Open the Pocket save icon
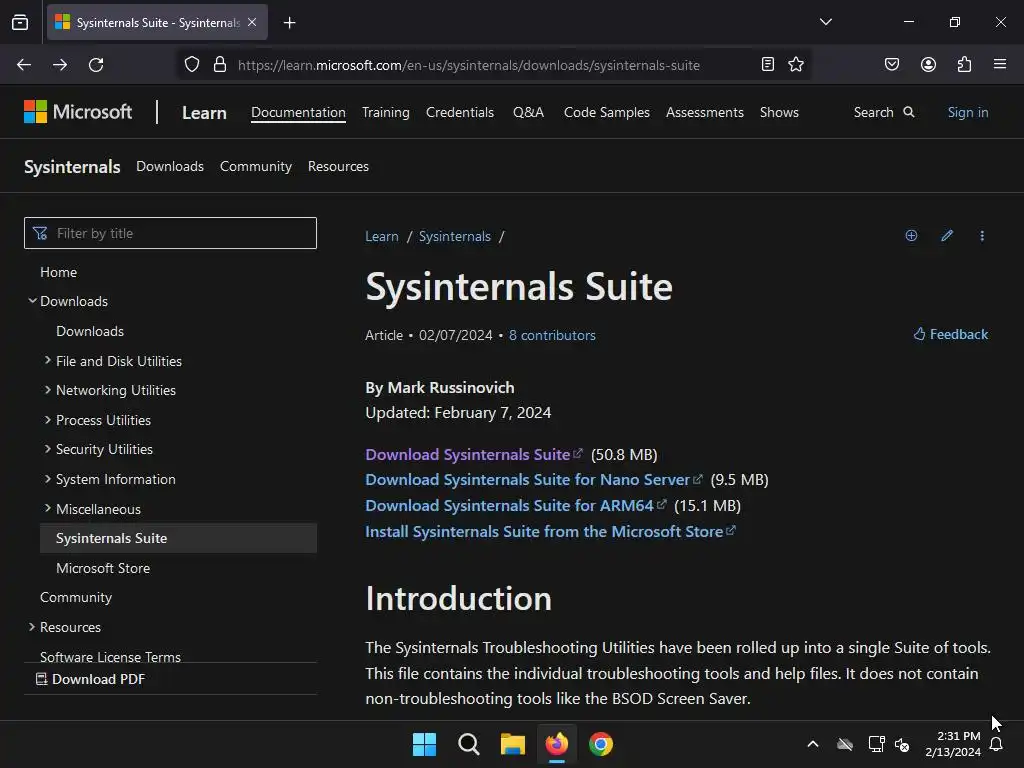Screen dimensions: 1024x768 [x=892, y=64]
